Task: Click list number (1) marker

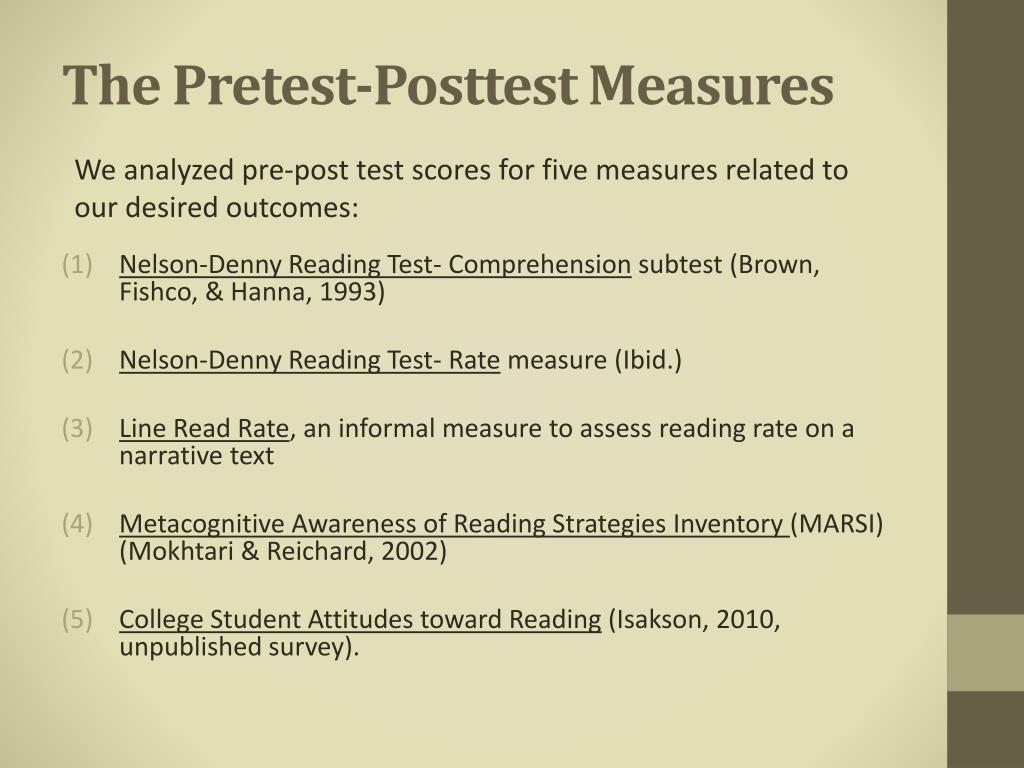Action: pos(77,265)
